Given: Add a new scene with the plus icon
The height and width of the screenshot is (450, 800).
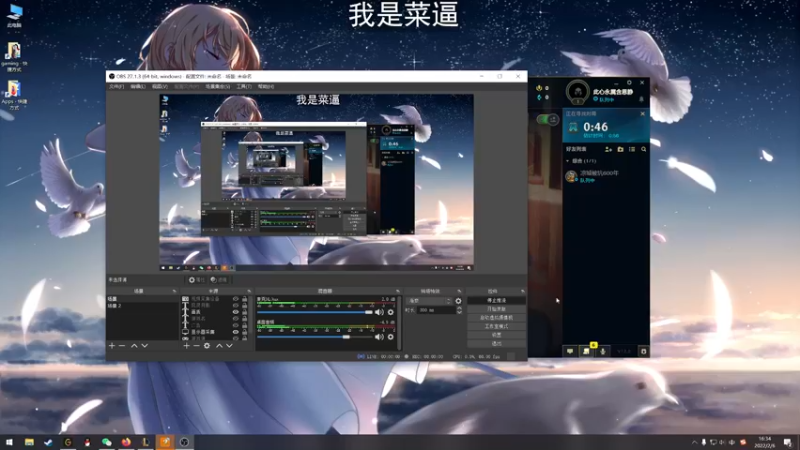Looking at the screenshot, I should pos(112,346).
